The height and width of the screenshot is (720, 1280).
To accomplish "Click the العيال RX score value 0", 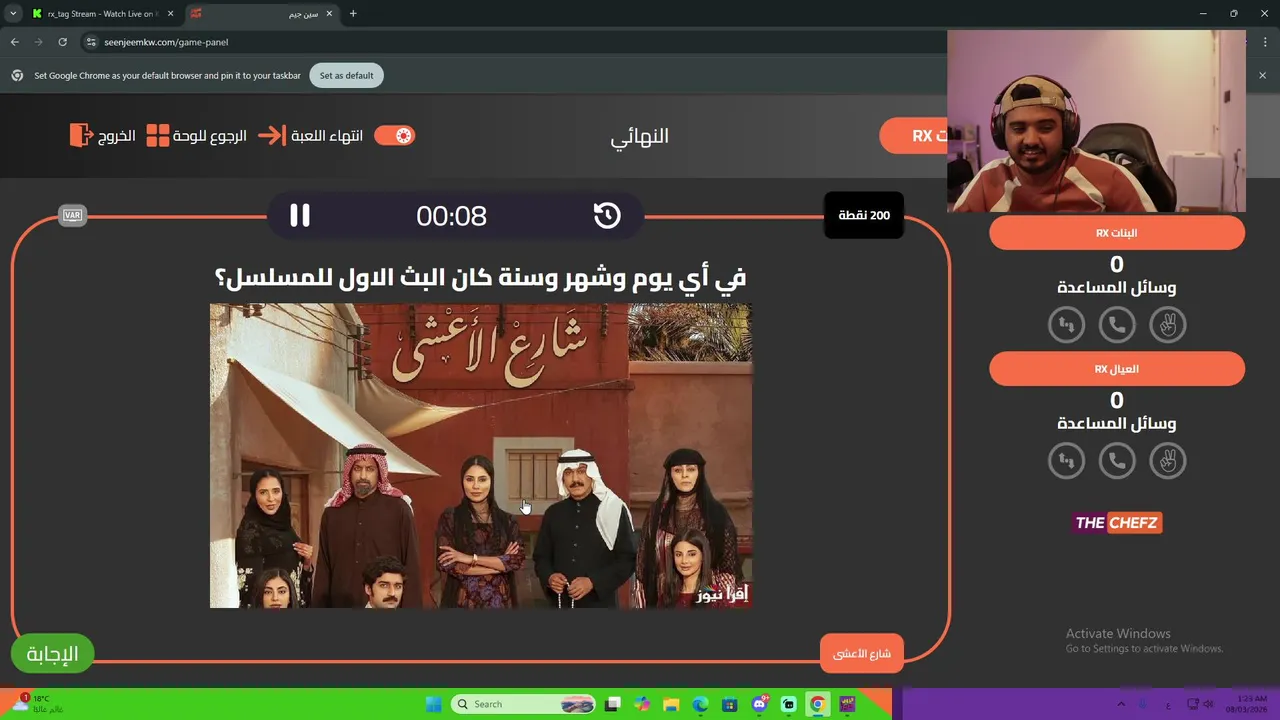I will (1117, 400).
